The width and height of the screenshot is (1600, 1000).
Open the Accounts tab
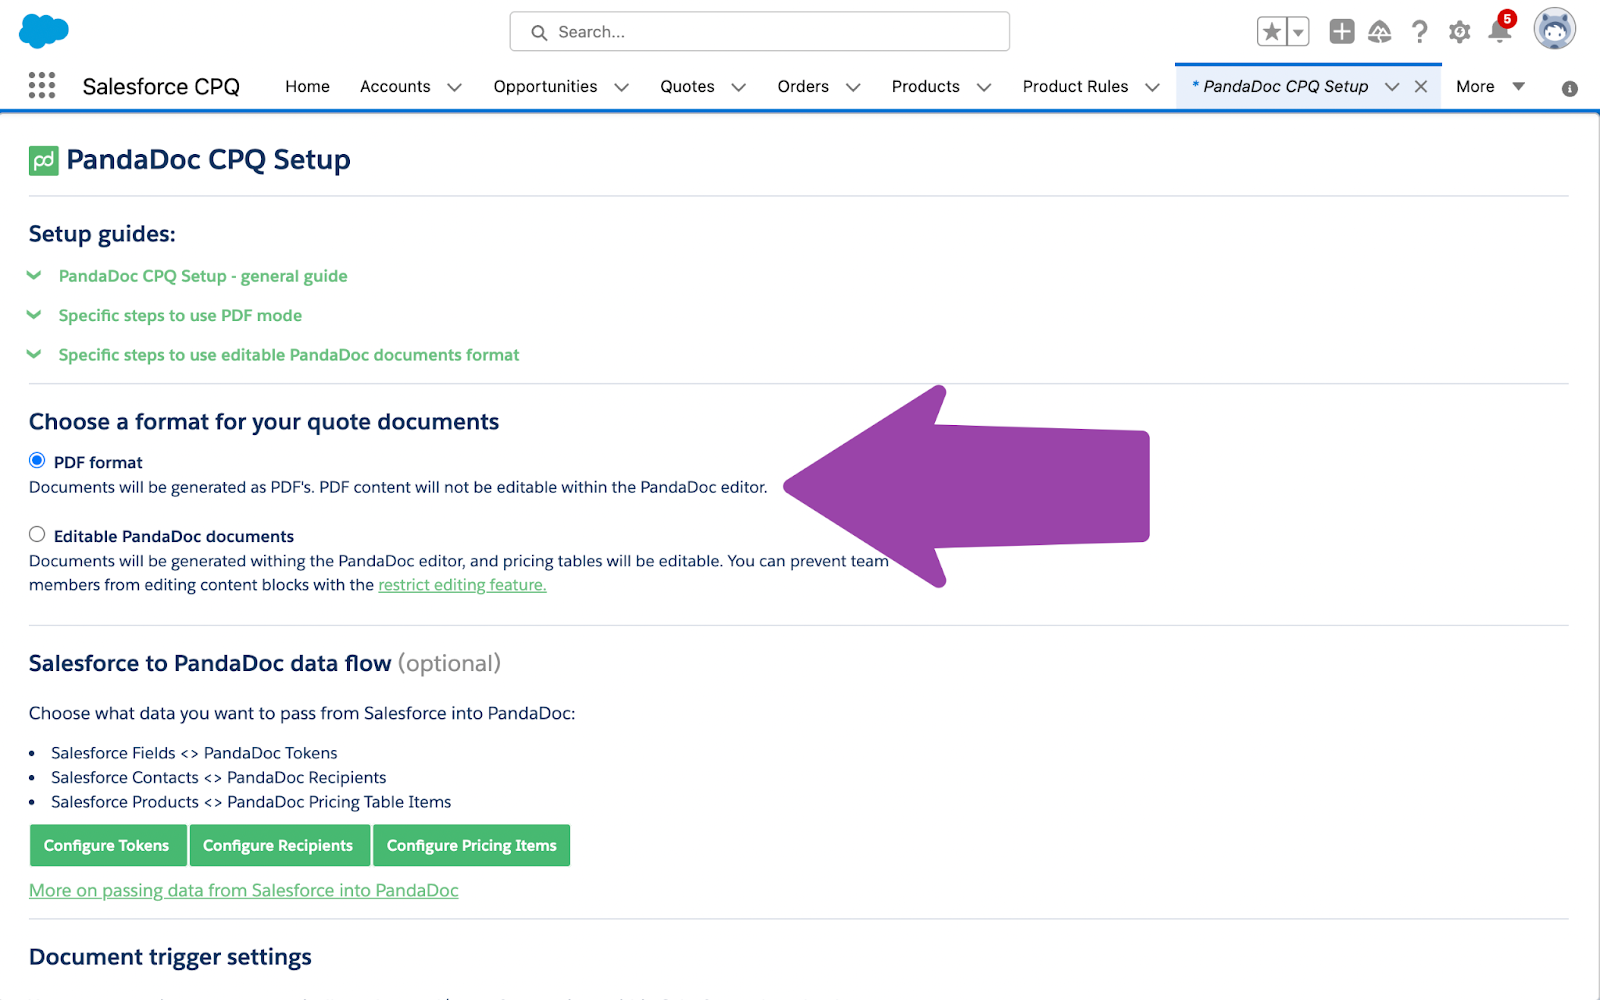[x=395, y=86]
